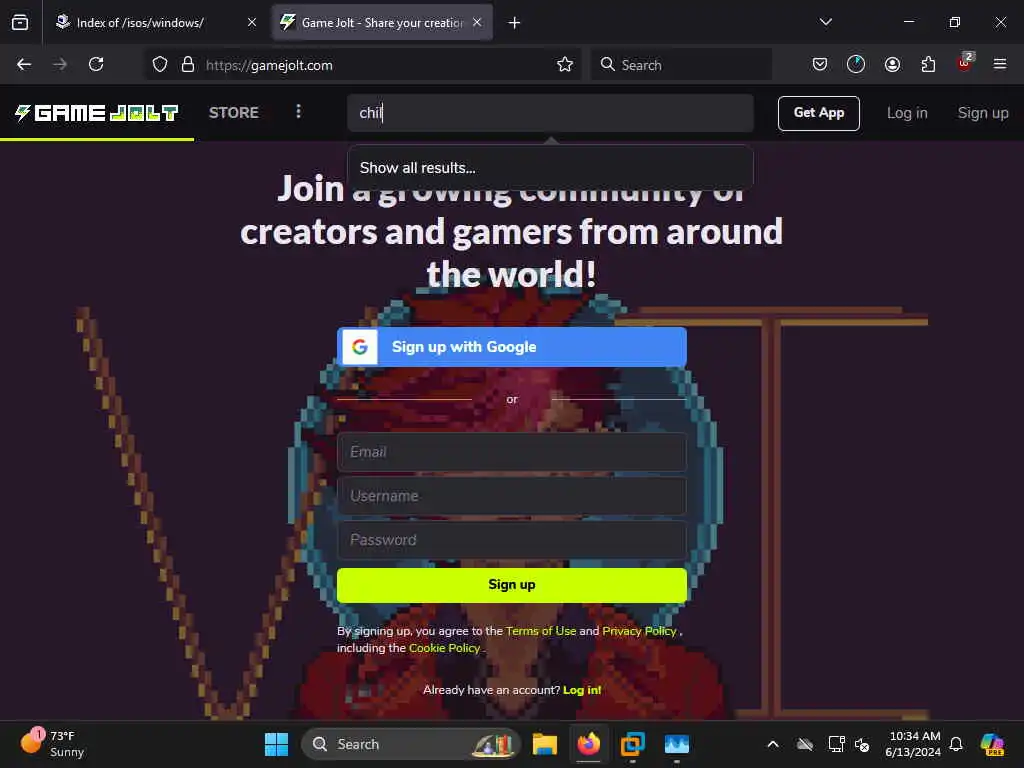This screenshot has height=768, width=1024.
Task: Open the STORE page
Action: (234, 112)
